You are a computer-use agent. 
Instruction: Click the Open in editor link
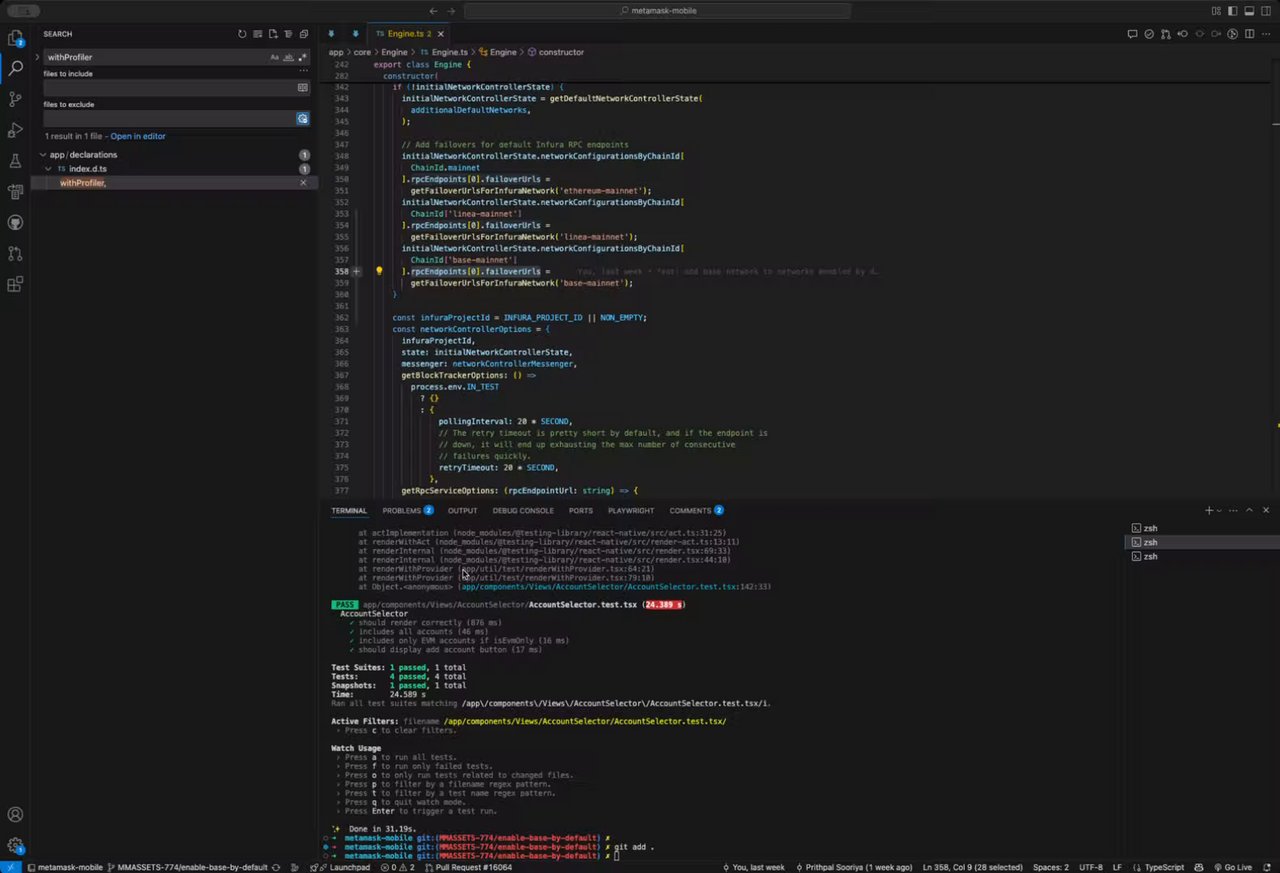[138, 136]
